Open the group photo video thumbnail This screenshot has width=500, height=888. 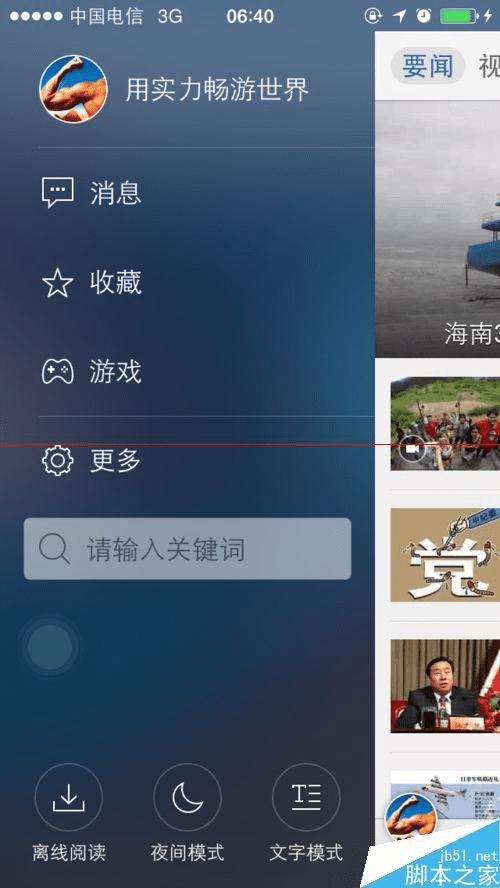(445, 424)
